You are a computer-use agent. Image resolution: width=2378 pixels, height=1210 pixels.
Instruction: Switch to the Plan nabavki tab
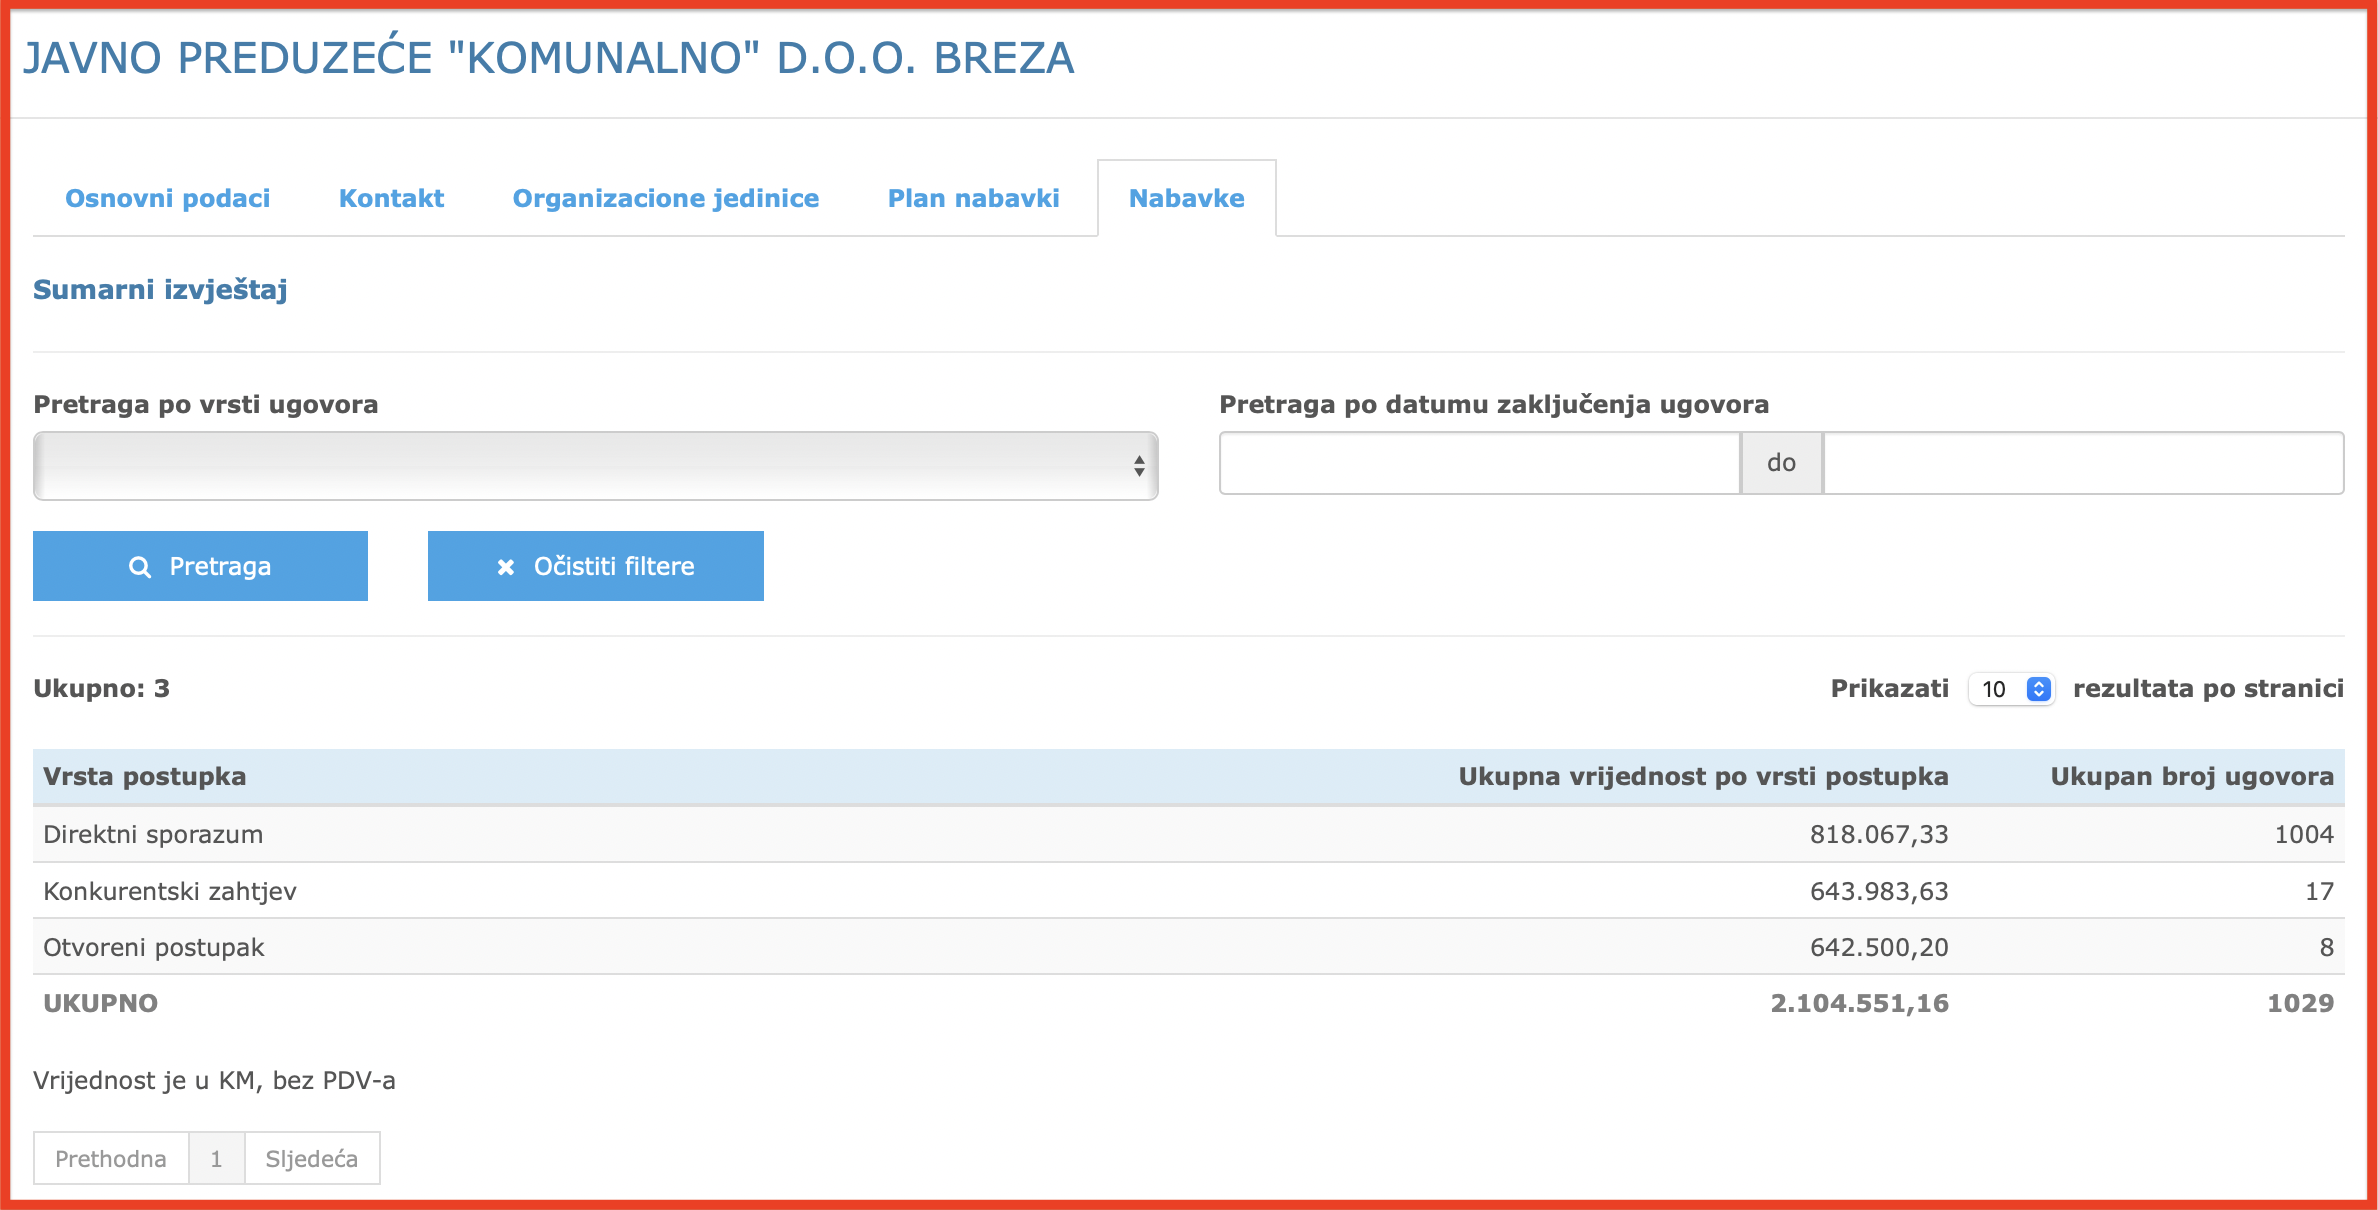973,198
